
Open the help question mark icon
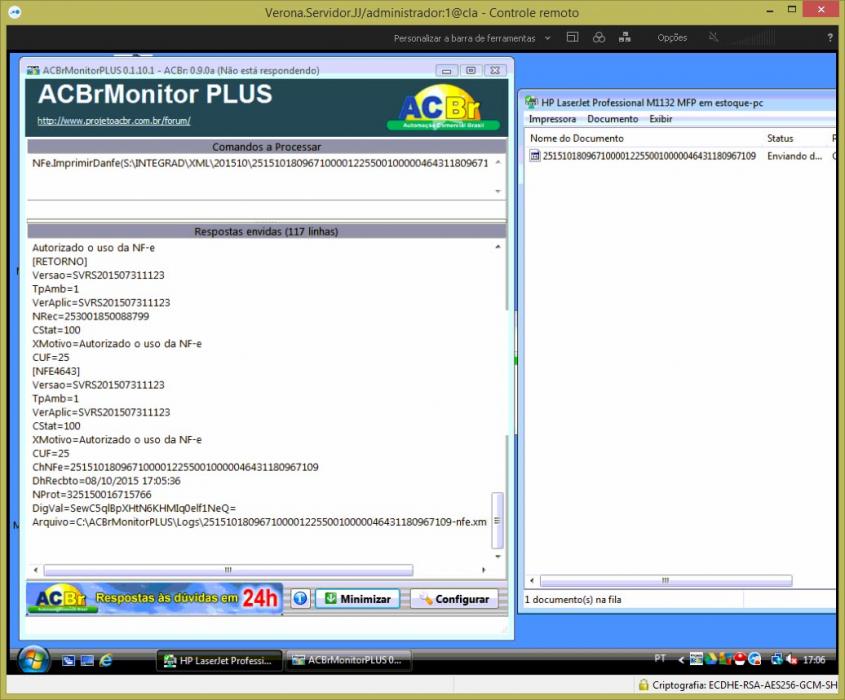click(830, 37)
